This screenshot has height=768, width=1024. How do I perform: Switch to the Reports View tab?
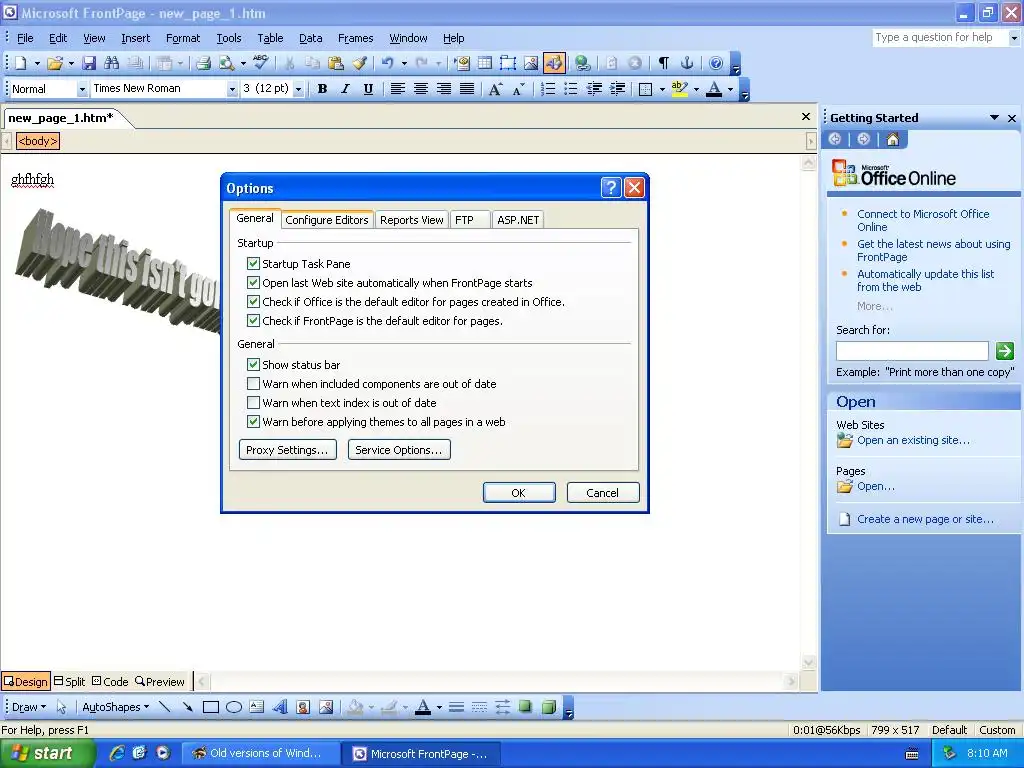pyautogui.click(x=411, y=220)
